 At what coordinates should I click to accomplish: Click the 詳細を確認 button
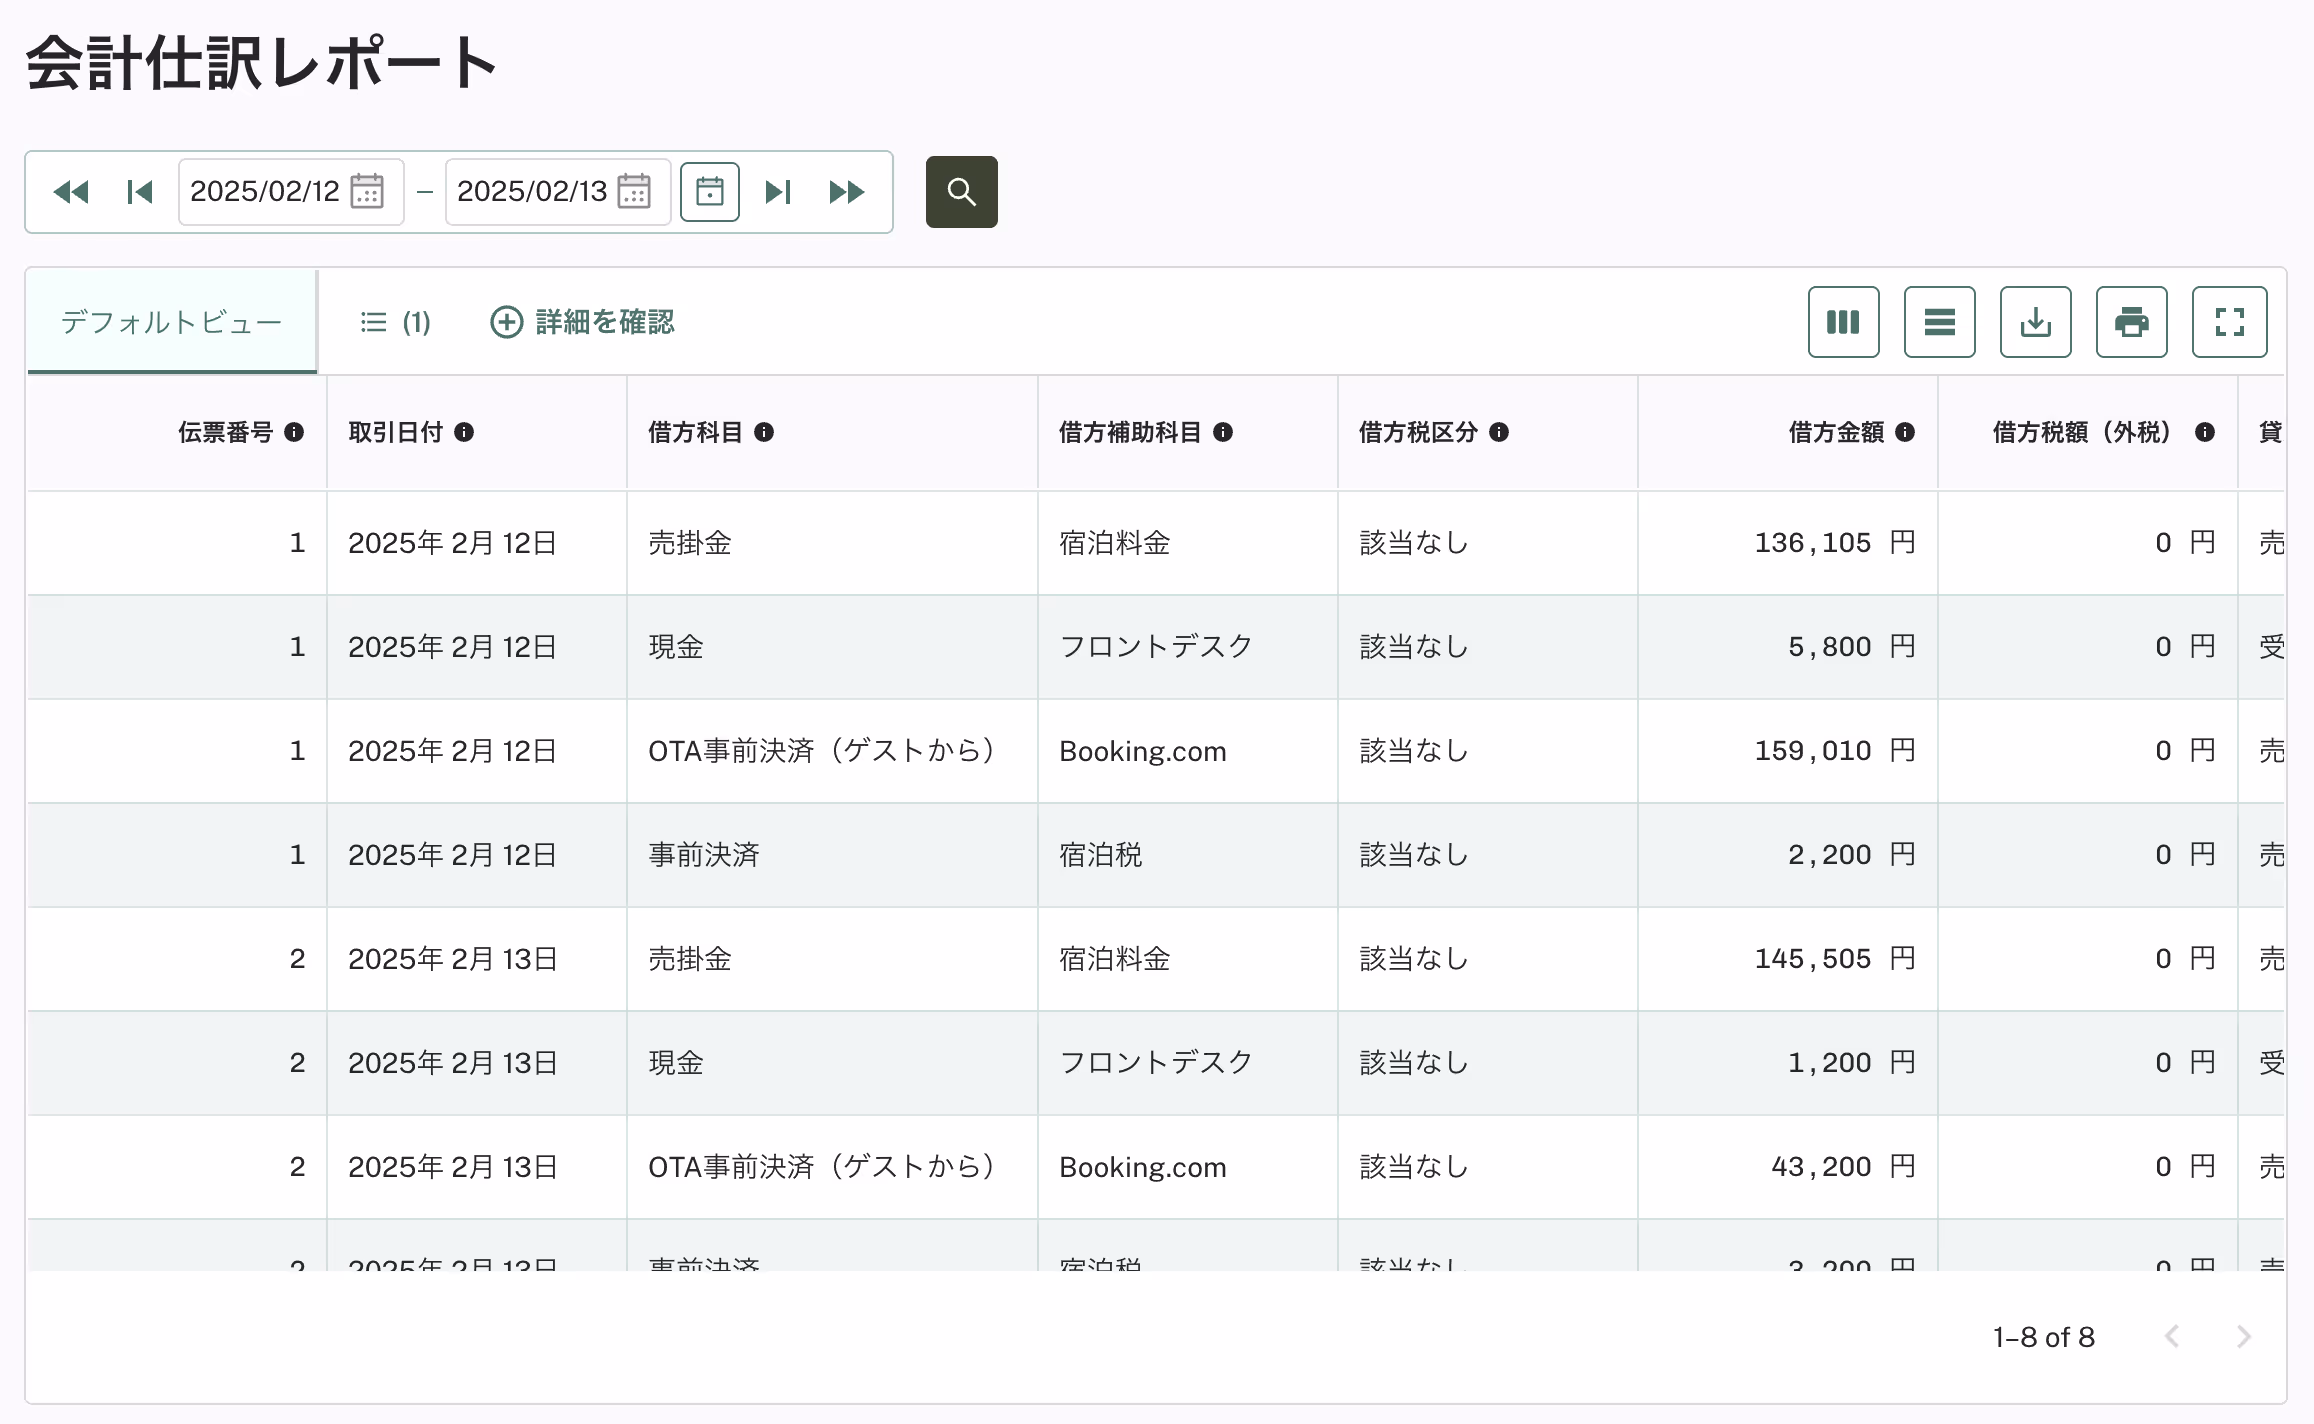(x=583, y=322)
